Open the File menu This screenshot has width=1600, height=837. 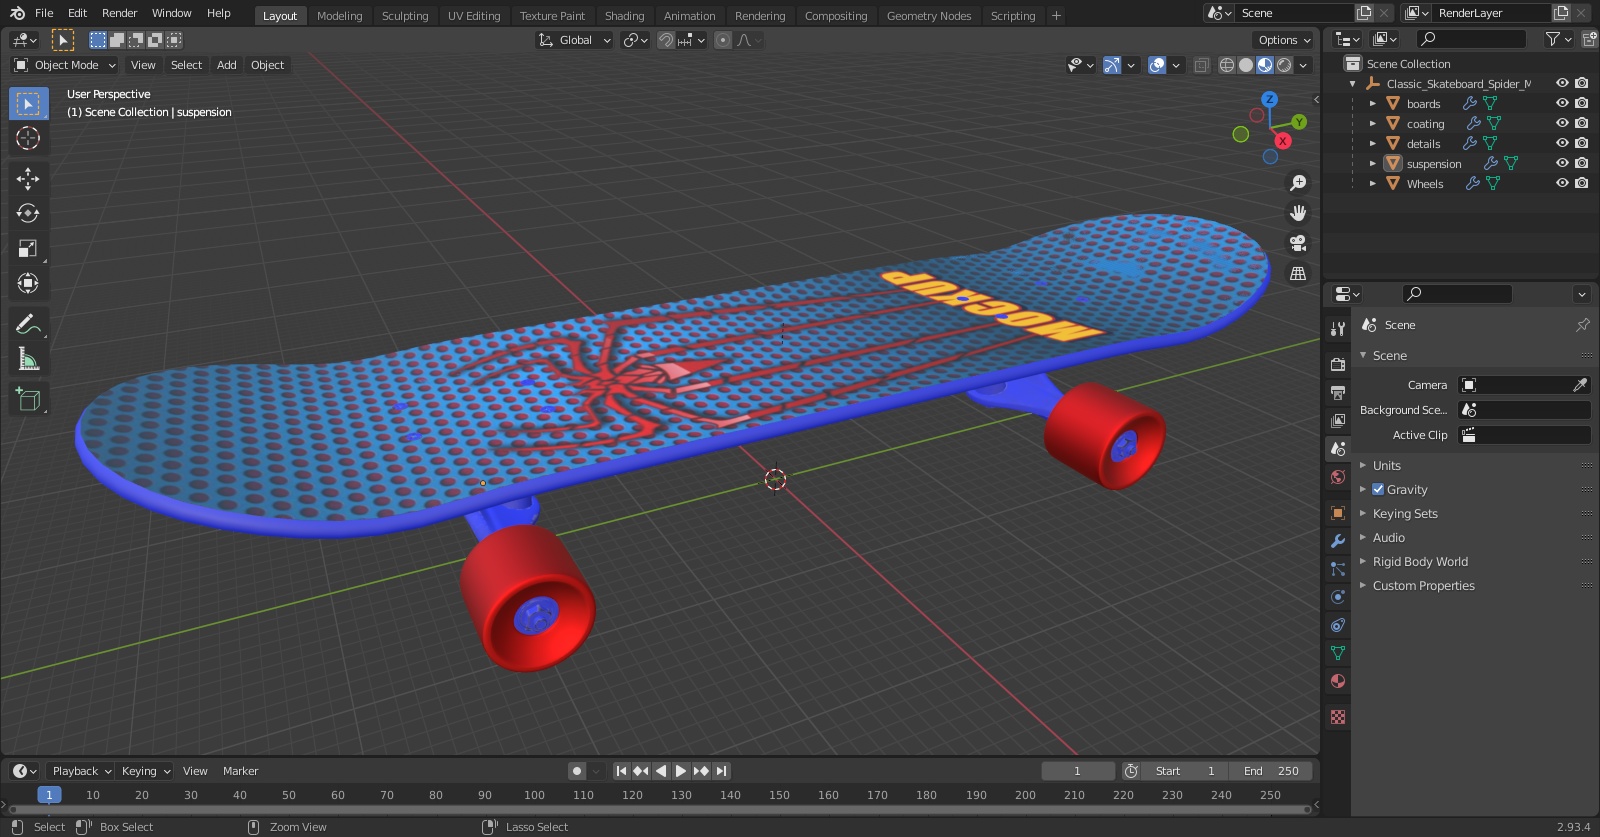click(44, 13)
